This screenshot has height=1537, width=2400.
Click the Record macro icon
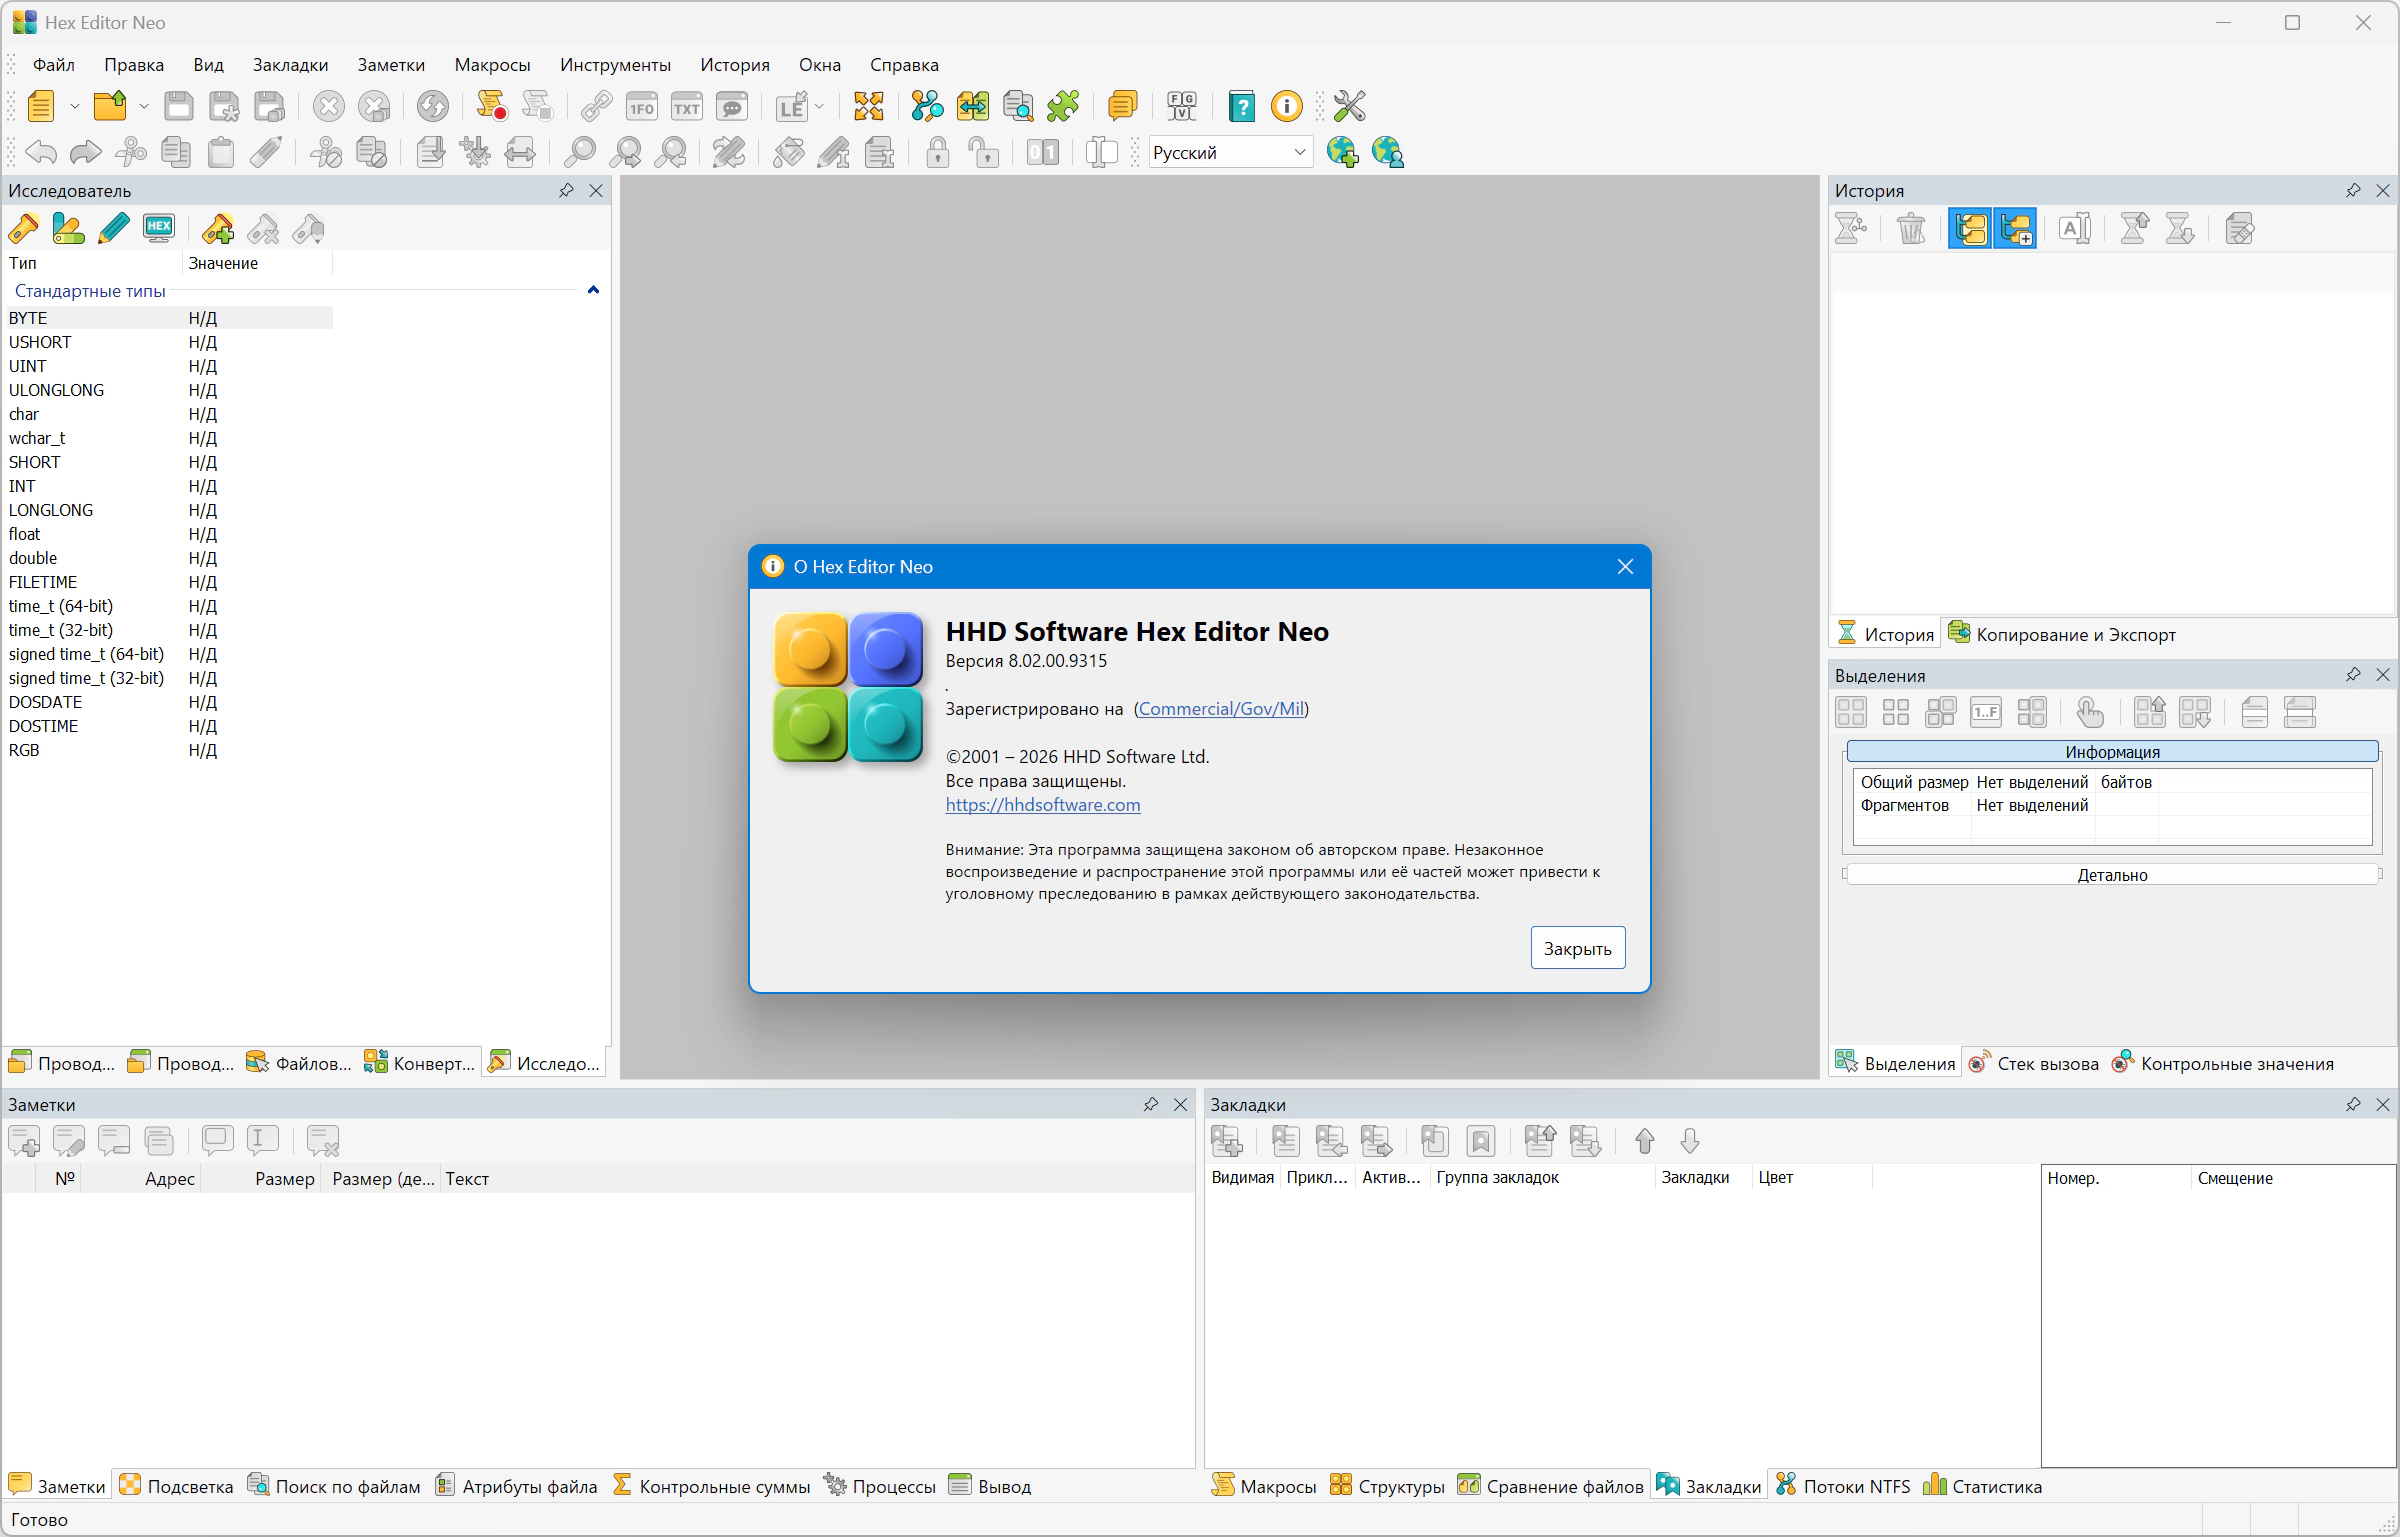(491, 106)
